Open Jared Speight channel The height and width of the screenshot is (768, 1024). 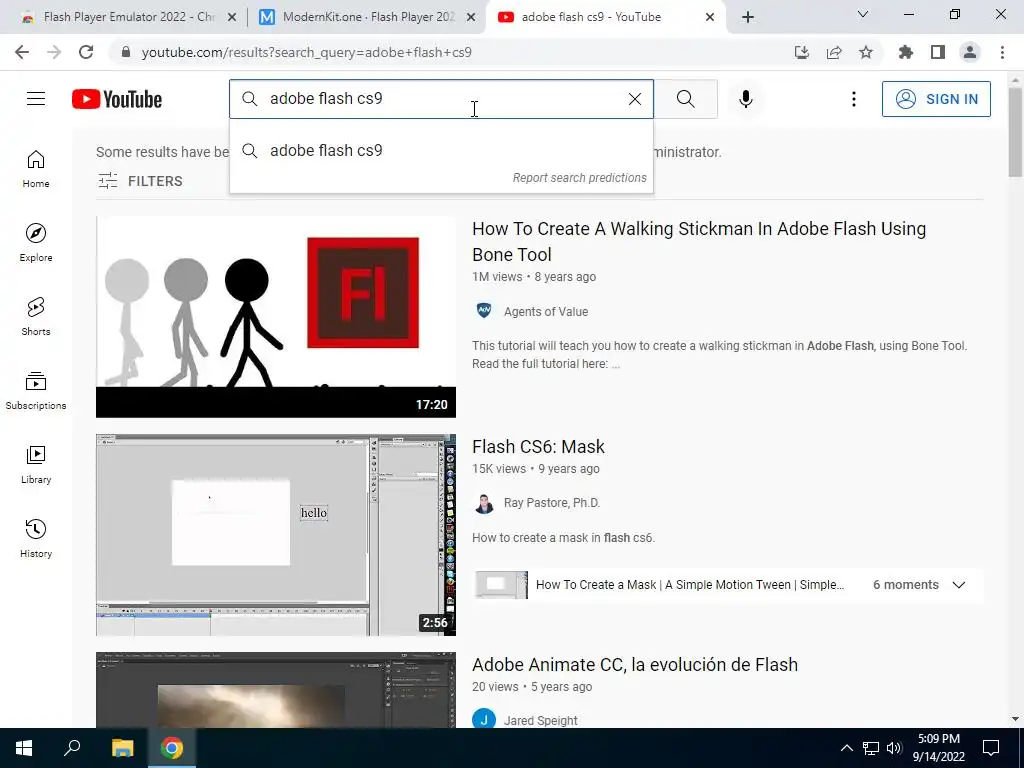(x=541, y=720)
